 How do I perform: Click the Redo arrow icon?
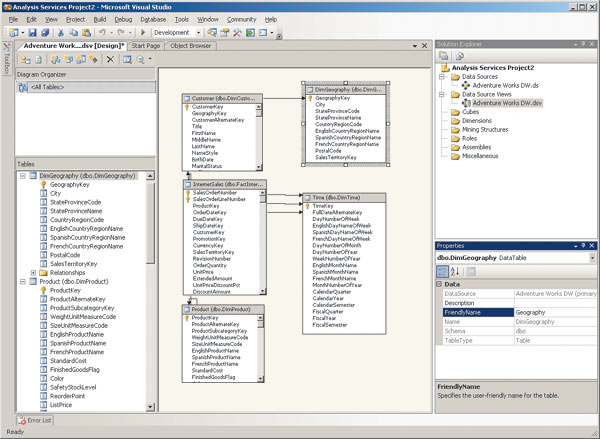pos(121,33)
